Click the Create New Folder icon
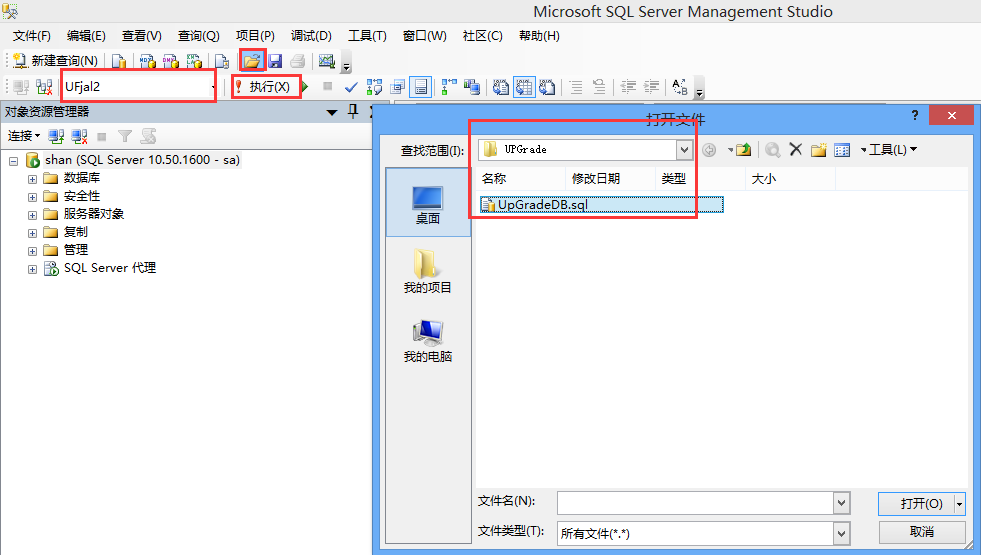The image size is (981, 555). click(x=818, y=150)
